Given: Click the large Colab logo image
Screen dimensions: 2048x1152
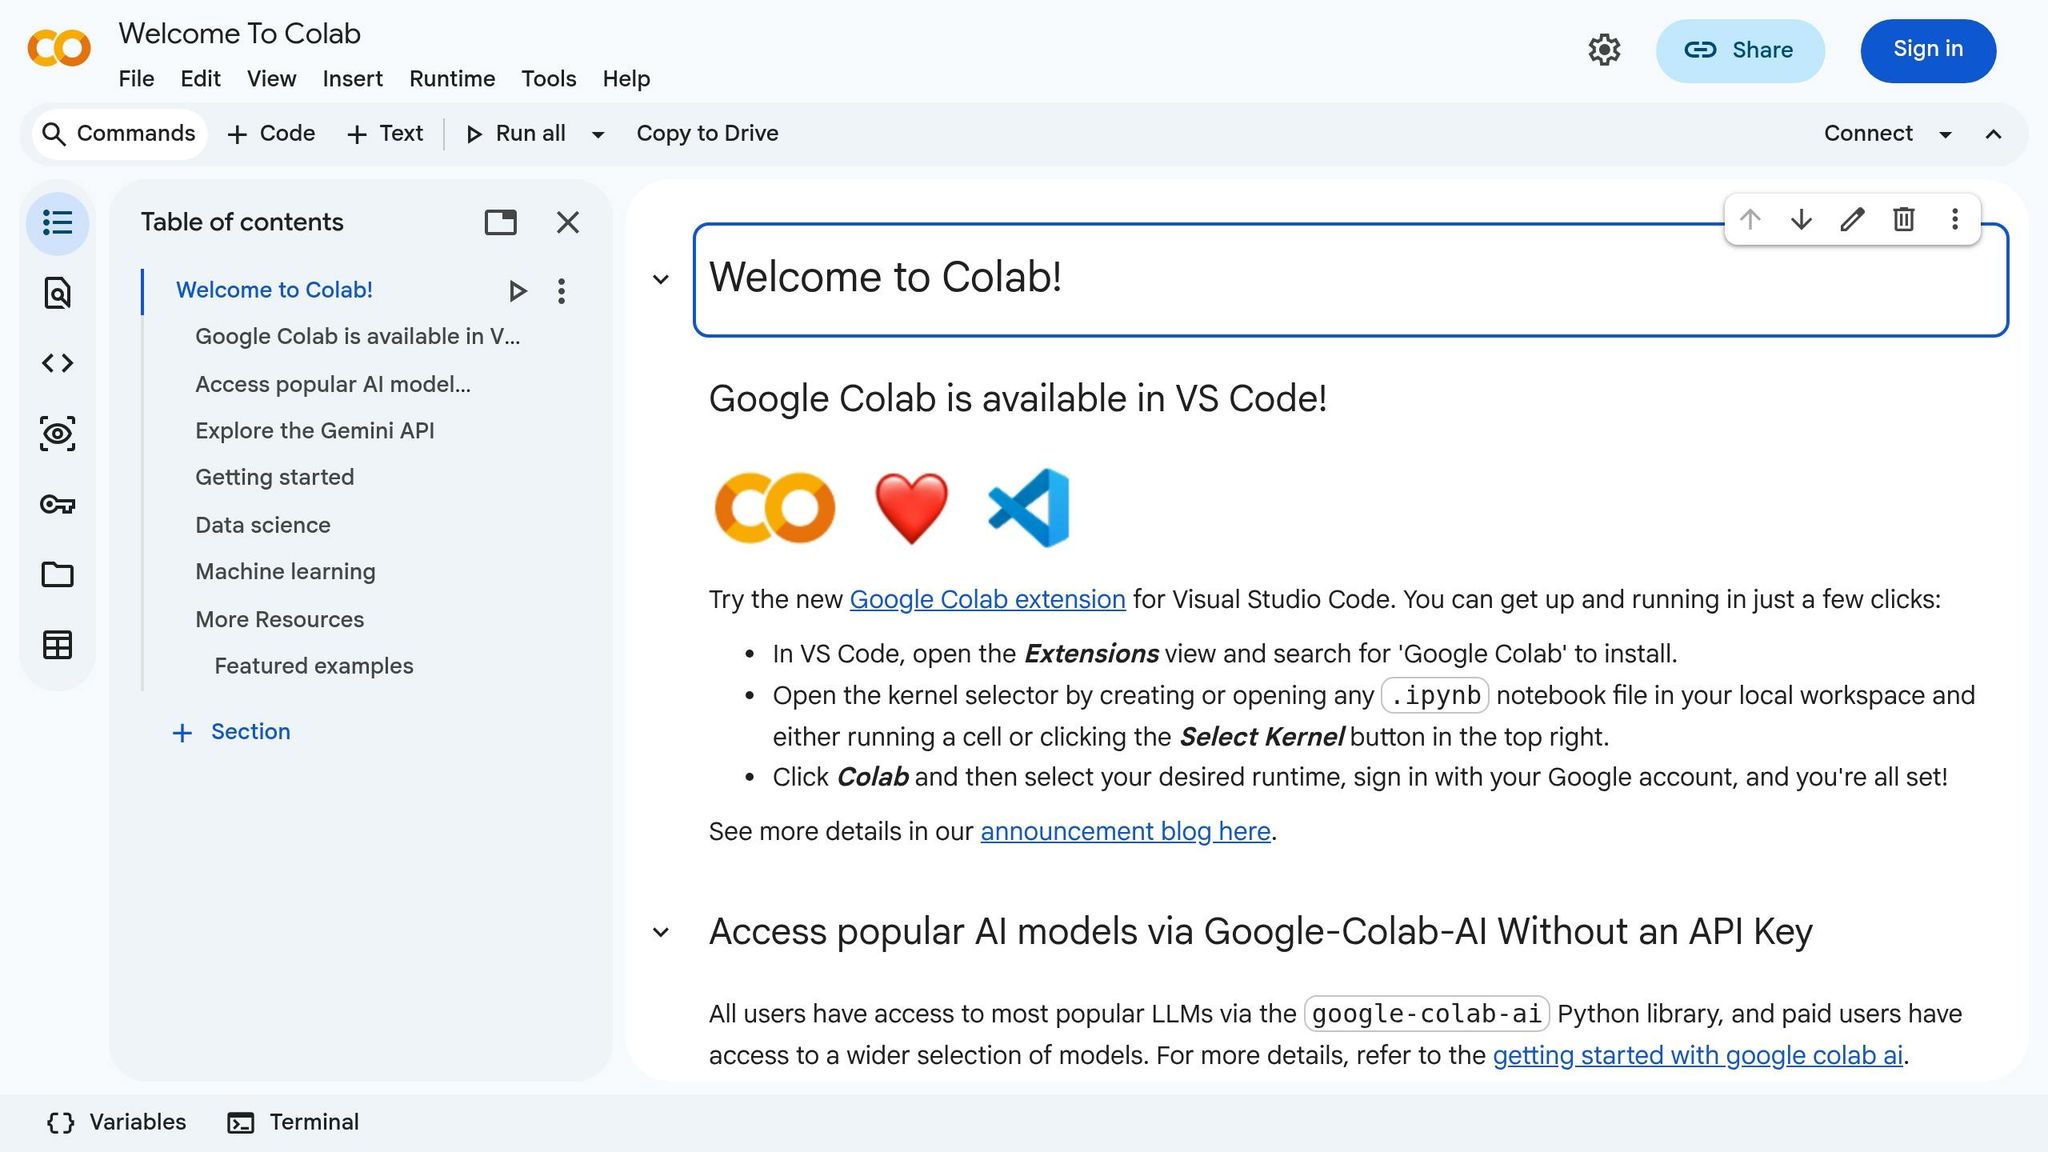Looking at the screenshot, I should click(x=774, y=508).
